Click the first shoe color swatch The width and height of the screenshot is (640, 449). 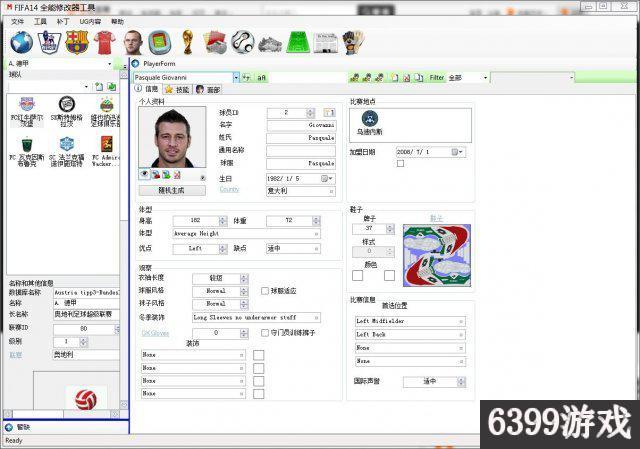tap(358, 276)
